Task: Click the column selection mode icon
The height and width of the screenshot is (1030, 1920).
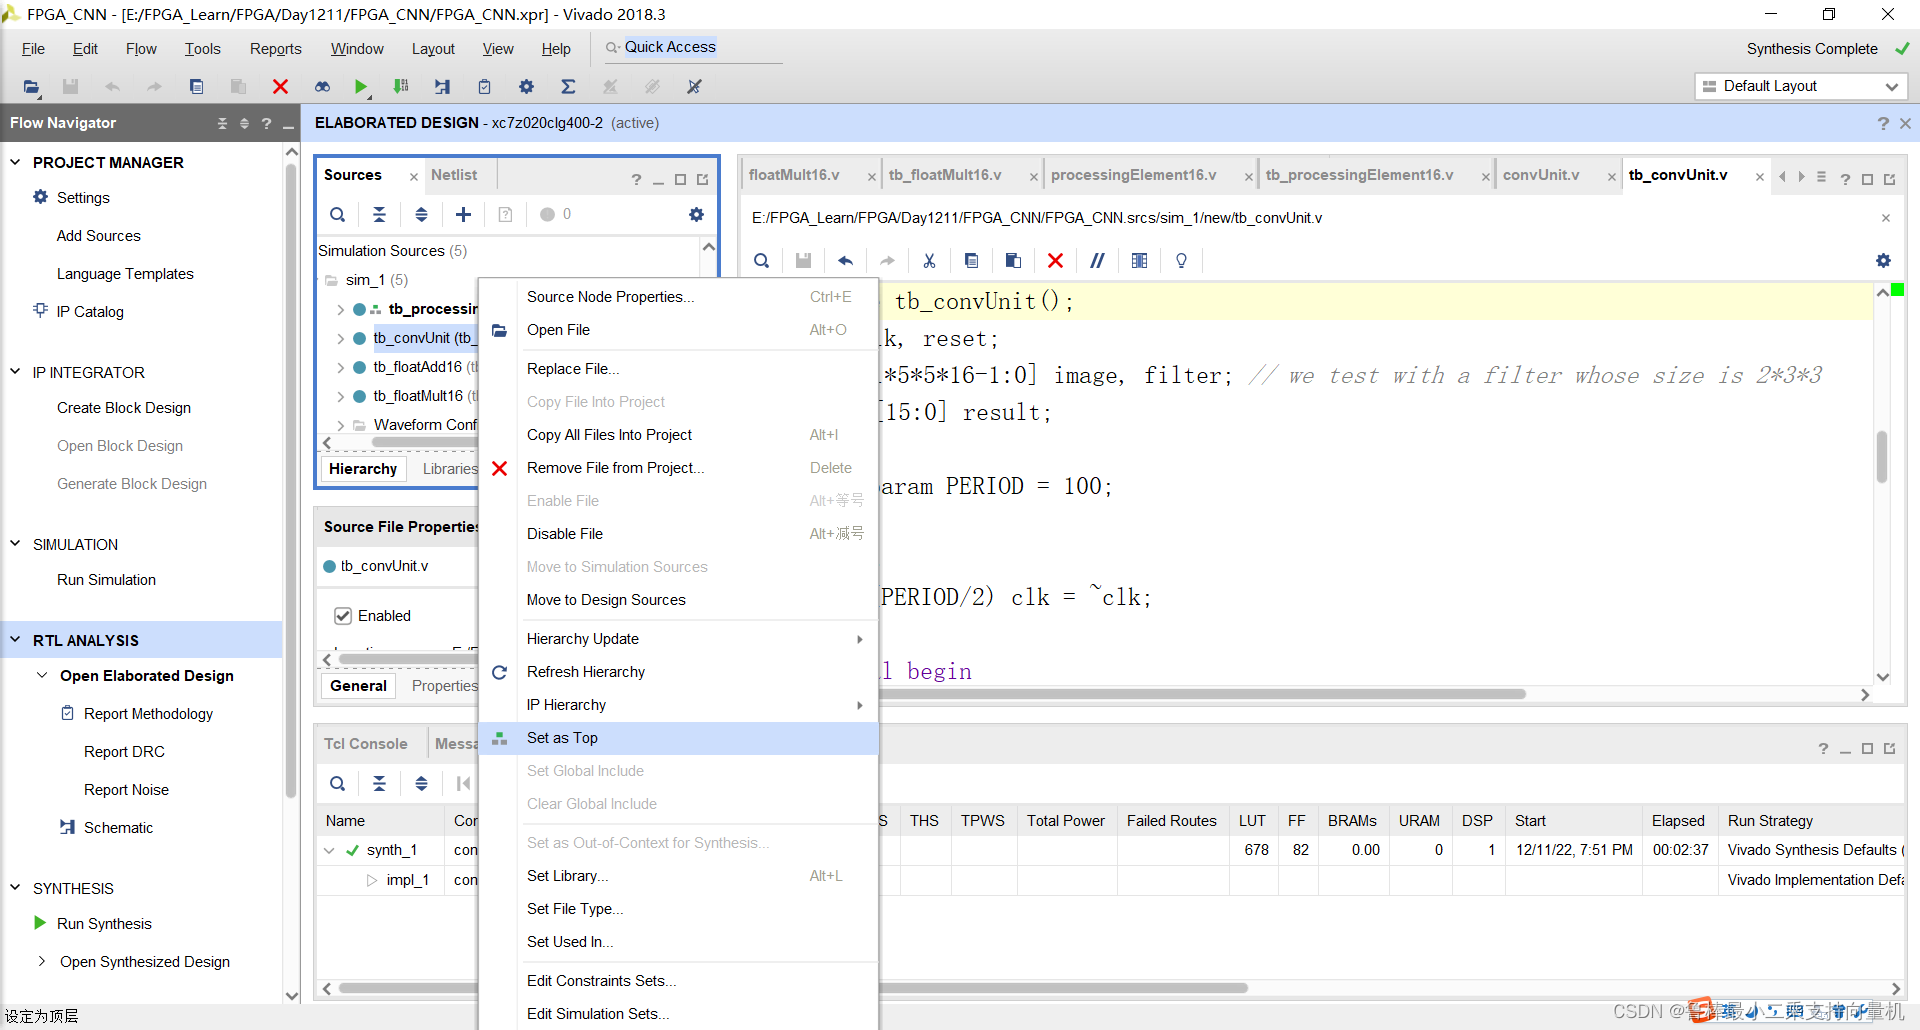Action: click(x=1139, y=260)
